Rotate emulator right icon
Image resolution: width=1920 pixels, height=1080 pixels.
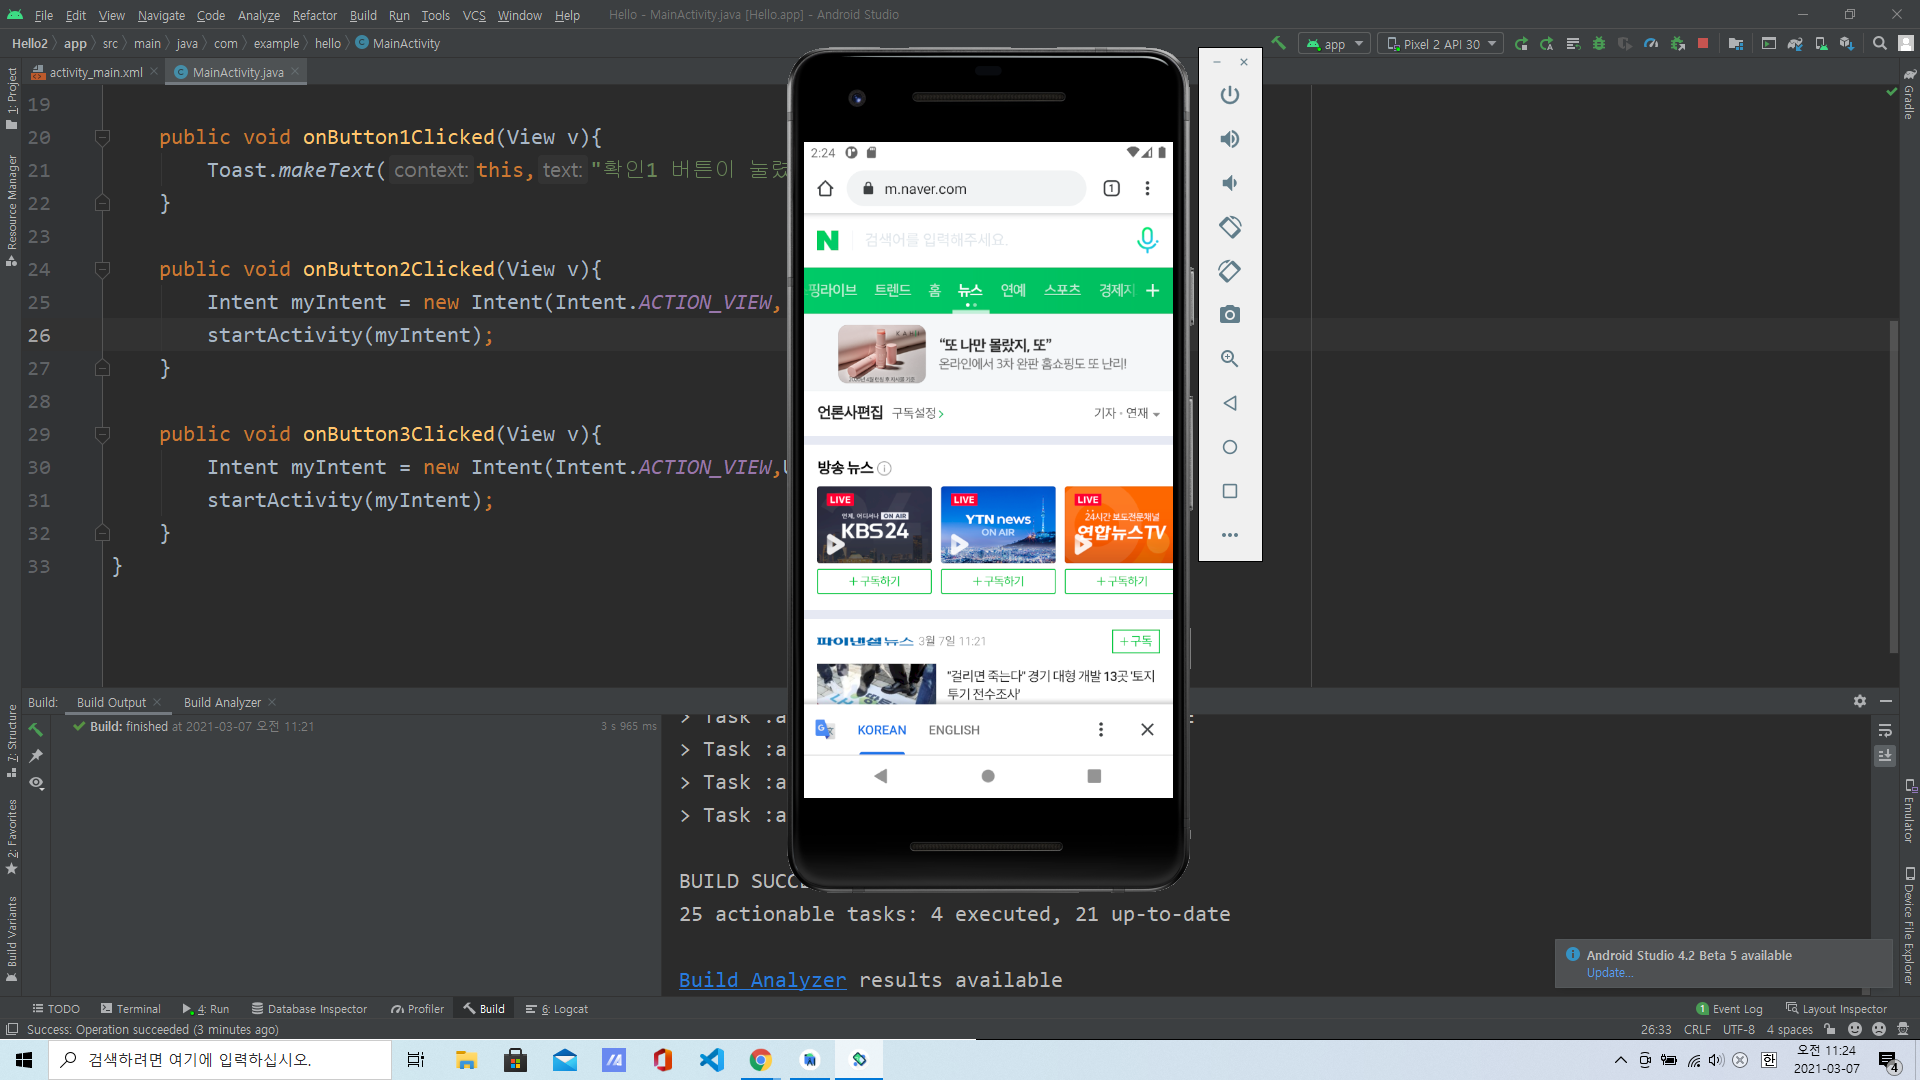[x=1230, y=271]
